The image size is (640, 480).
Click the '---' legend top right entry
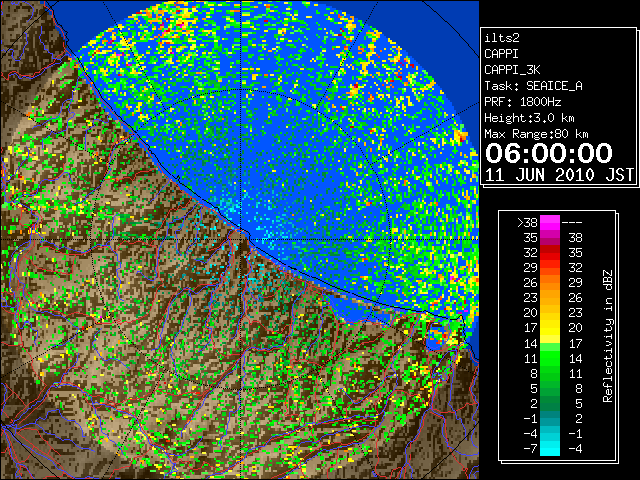pyautogui.click(x=572, y=223)
